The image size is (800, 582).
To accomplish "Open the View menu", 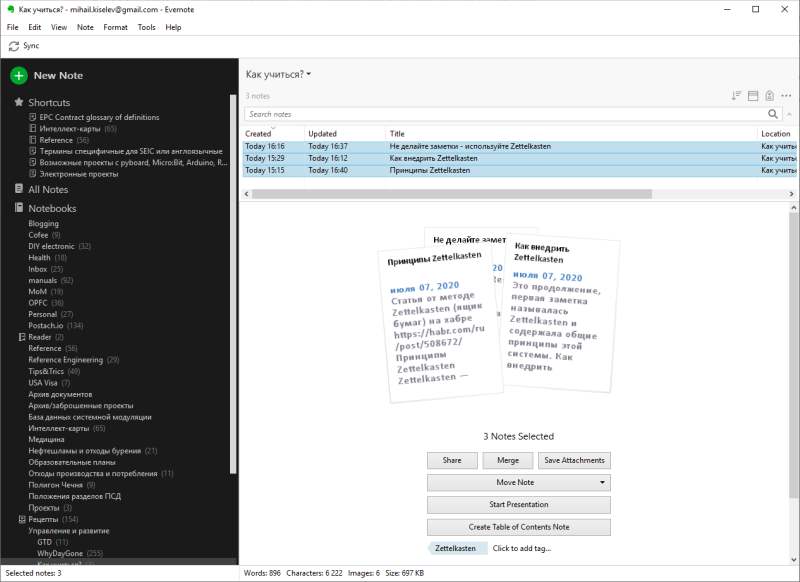I will (x=59, y=27).
